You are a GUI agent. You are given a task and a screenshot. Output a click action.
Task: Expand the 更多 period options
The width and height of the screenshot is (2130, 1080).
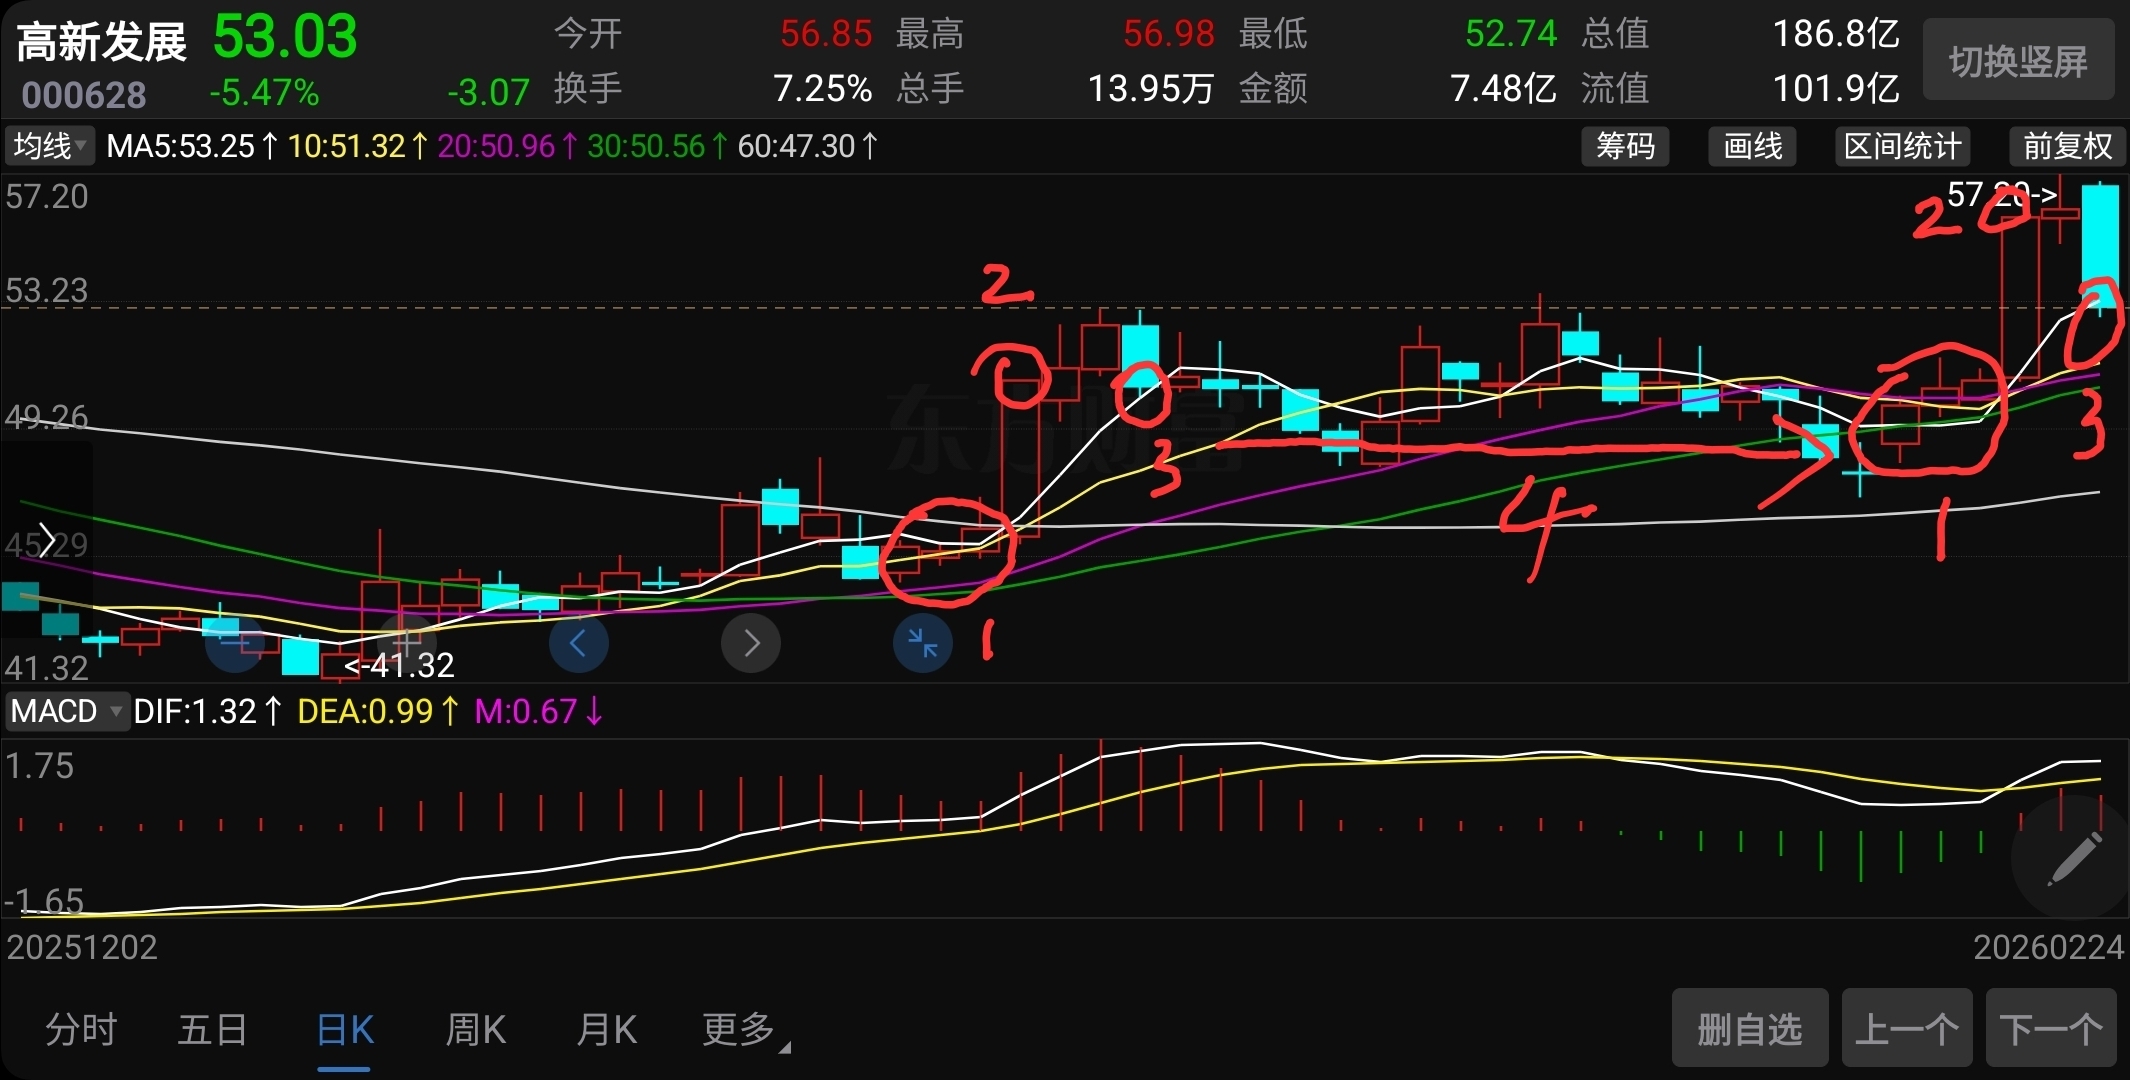tap(743, 1029)
